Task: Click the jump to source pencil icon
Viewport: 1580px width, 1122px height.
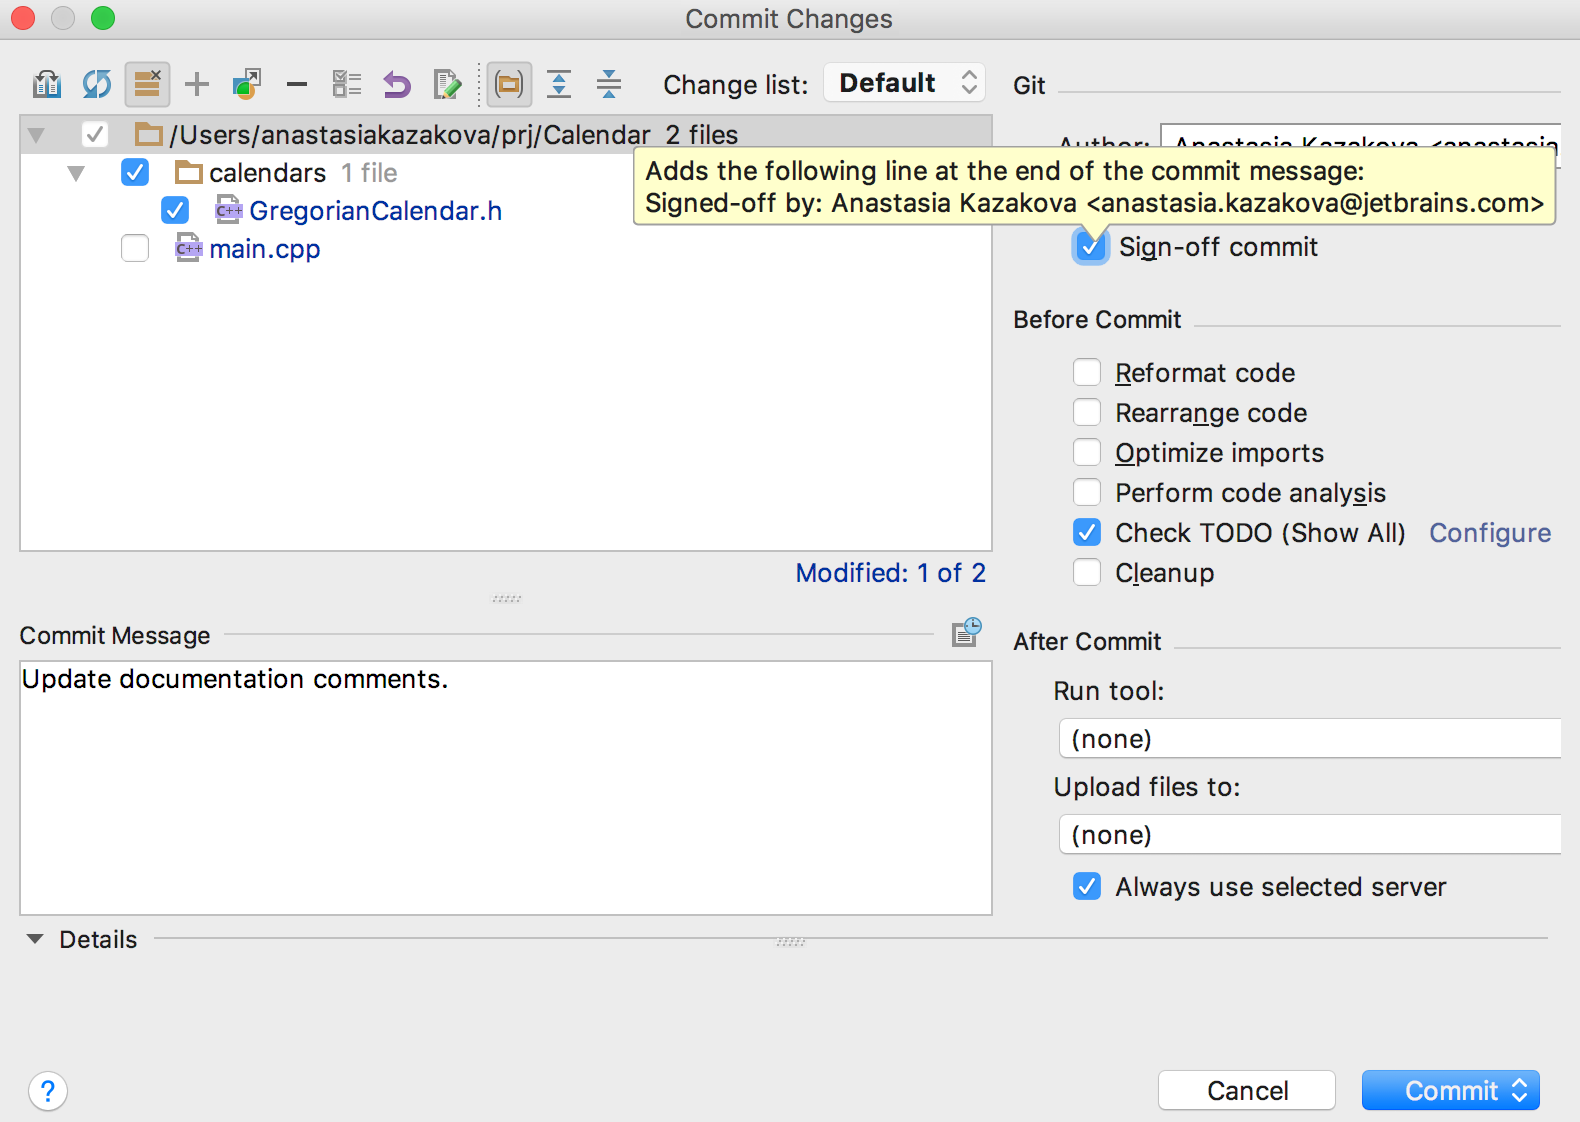Action: pyautogui.click(x=447, y=84)
